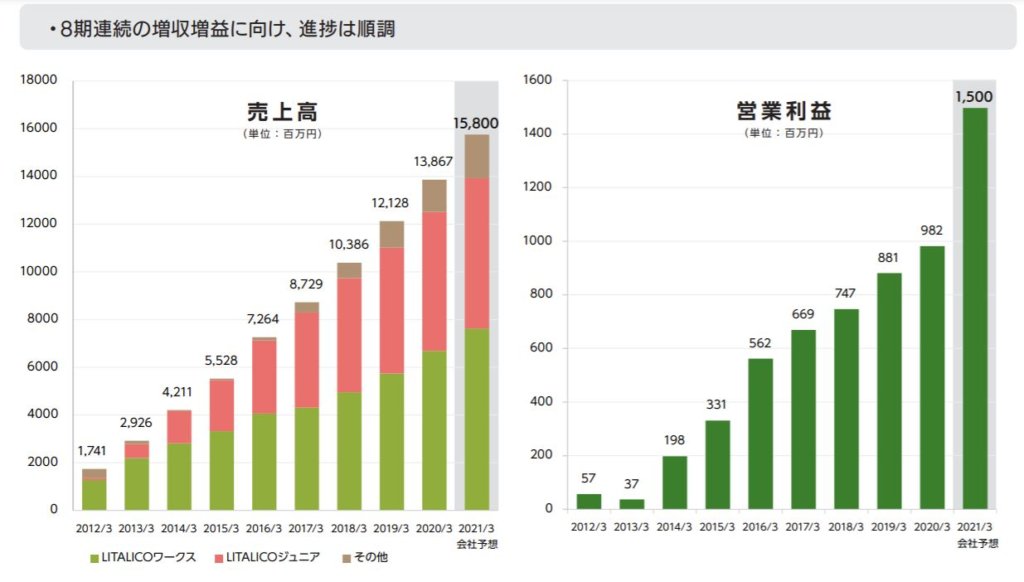Select the 2018/3 stacked bar in sales chart
This screenshot has height=582, width=1024.
click(x=349, y=386)
